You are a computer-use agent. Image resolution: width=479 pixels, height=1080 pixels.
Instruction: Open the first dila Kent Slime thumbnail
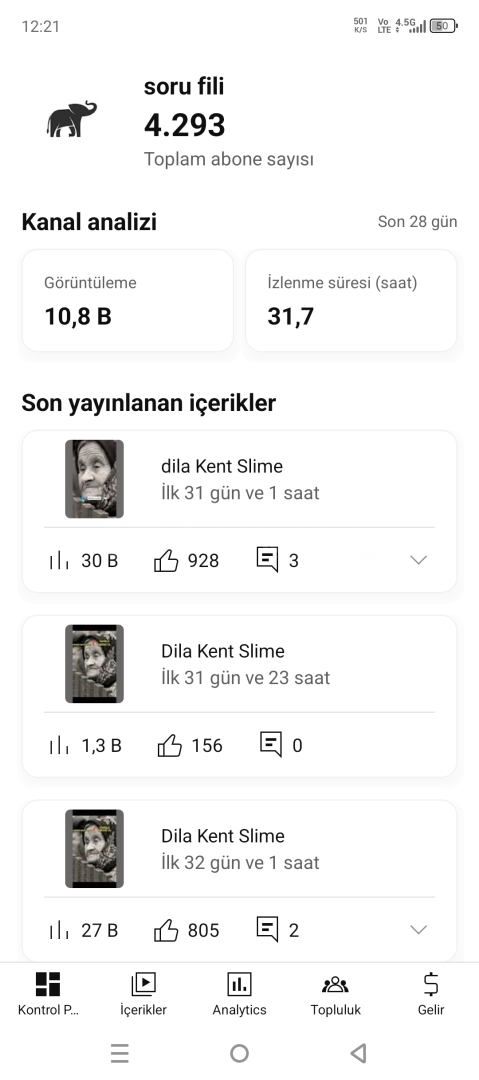94,479
